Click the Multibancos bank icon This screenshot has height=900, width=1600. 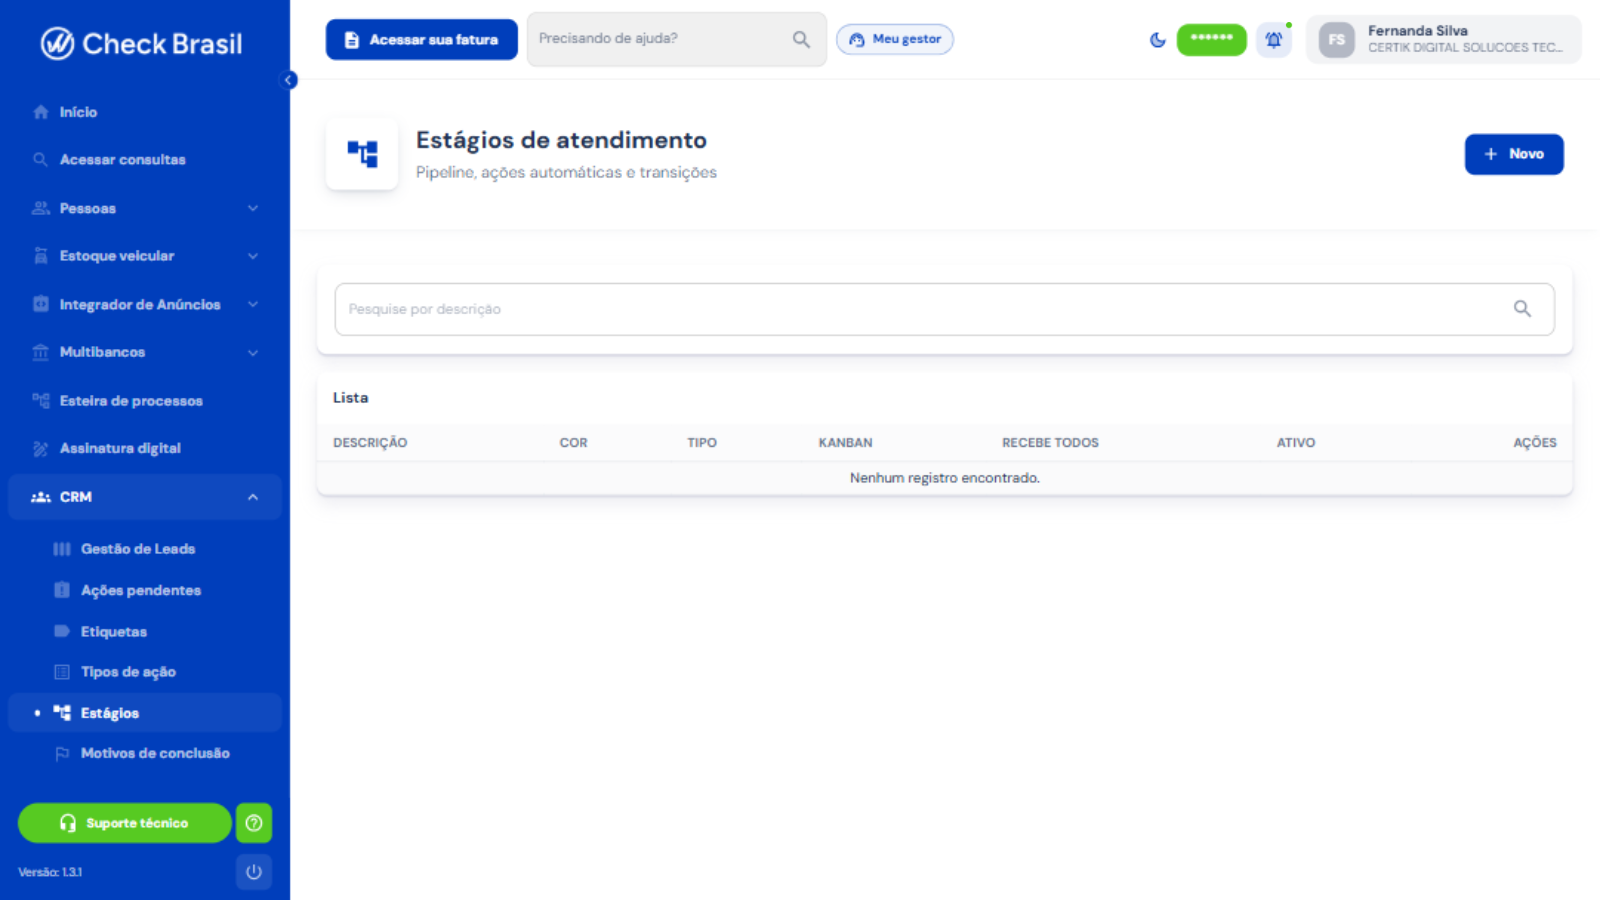[40, 352]
